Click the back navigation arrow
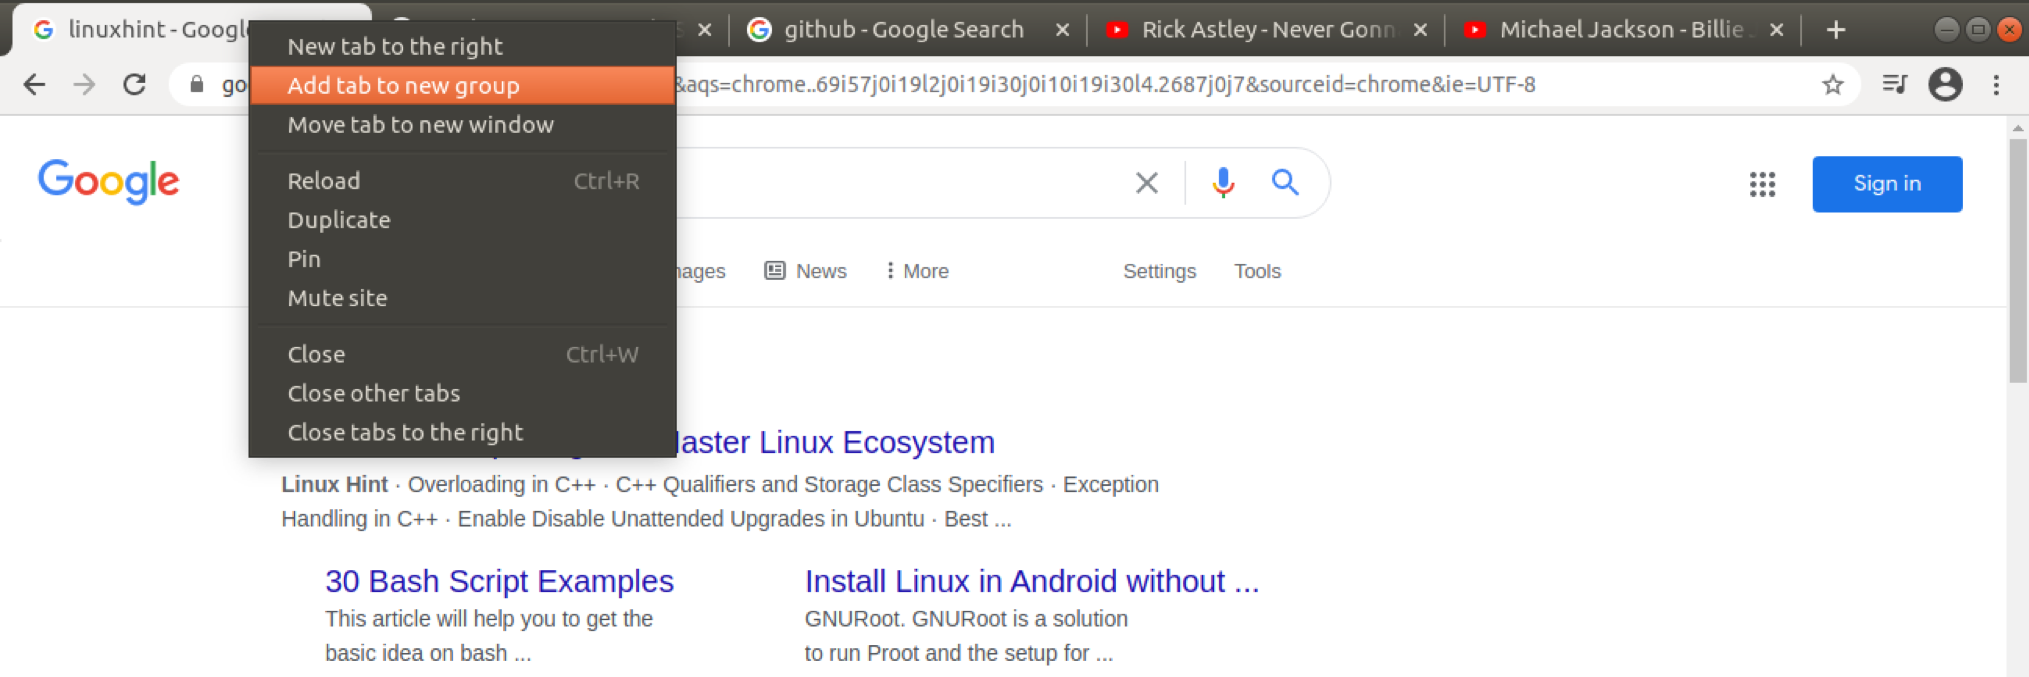Screen dimensions: 2029x677 click(x=34, y=85)
